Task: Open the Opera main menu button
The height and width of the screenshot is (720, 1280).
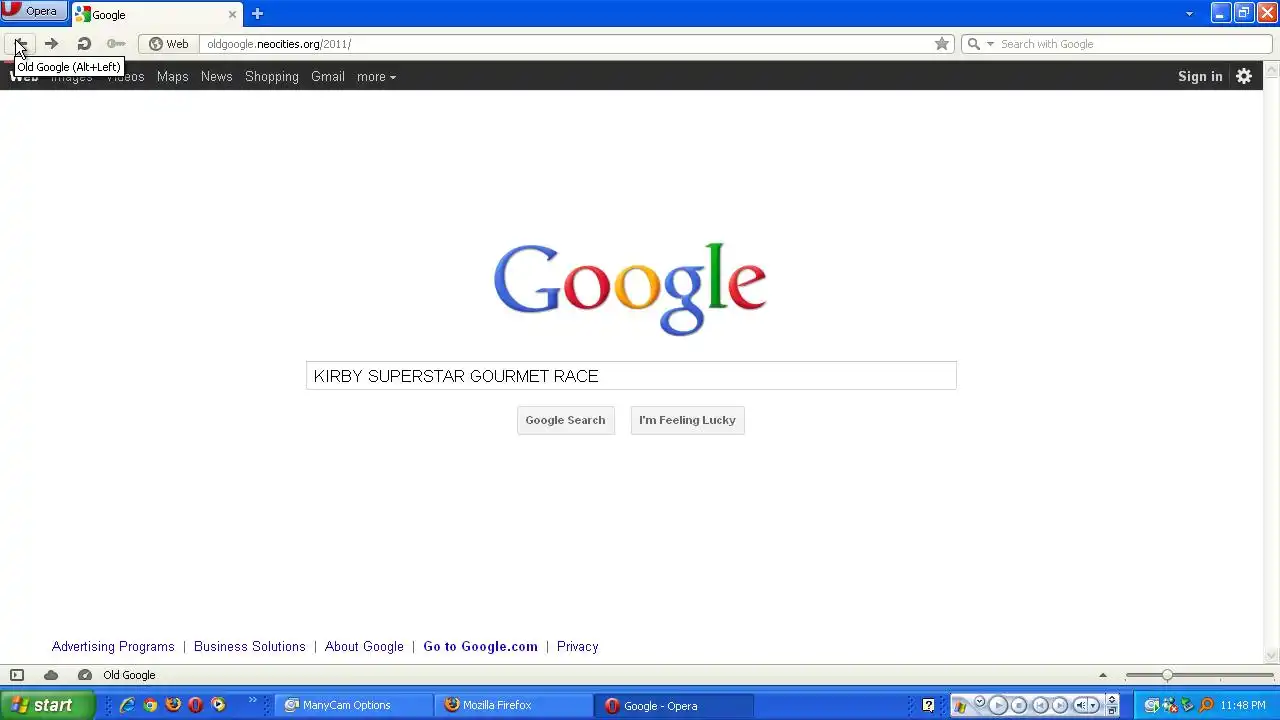Action: [34, 12]
